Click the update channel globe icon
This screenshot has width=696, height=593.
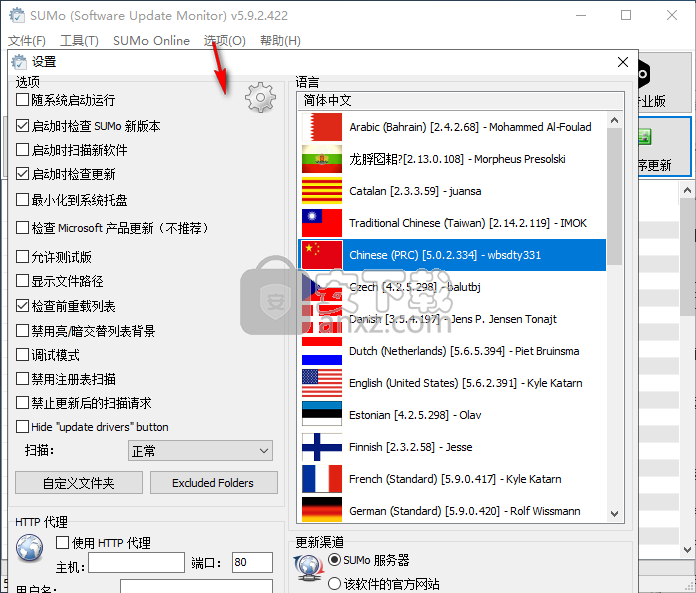point(308,568)
